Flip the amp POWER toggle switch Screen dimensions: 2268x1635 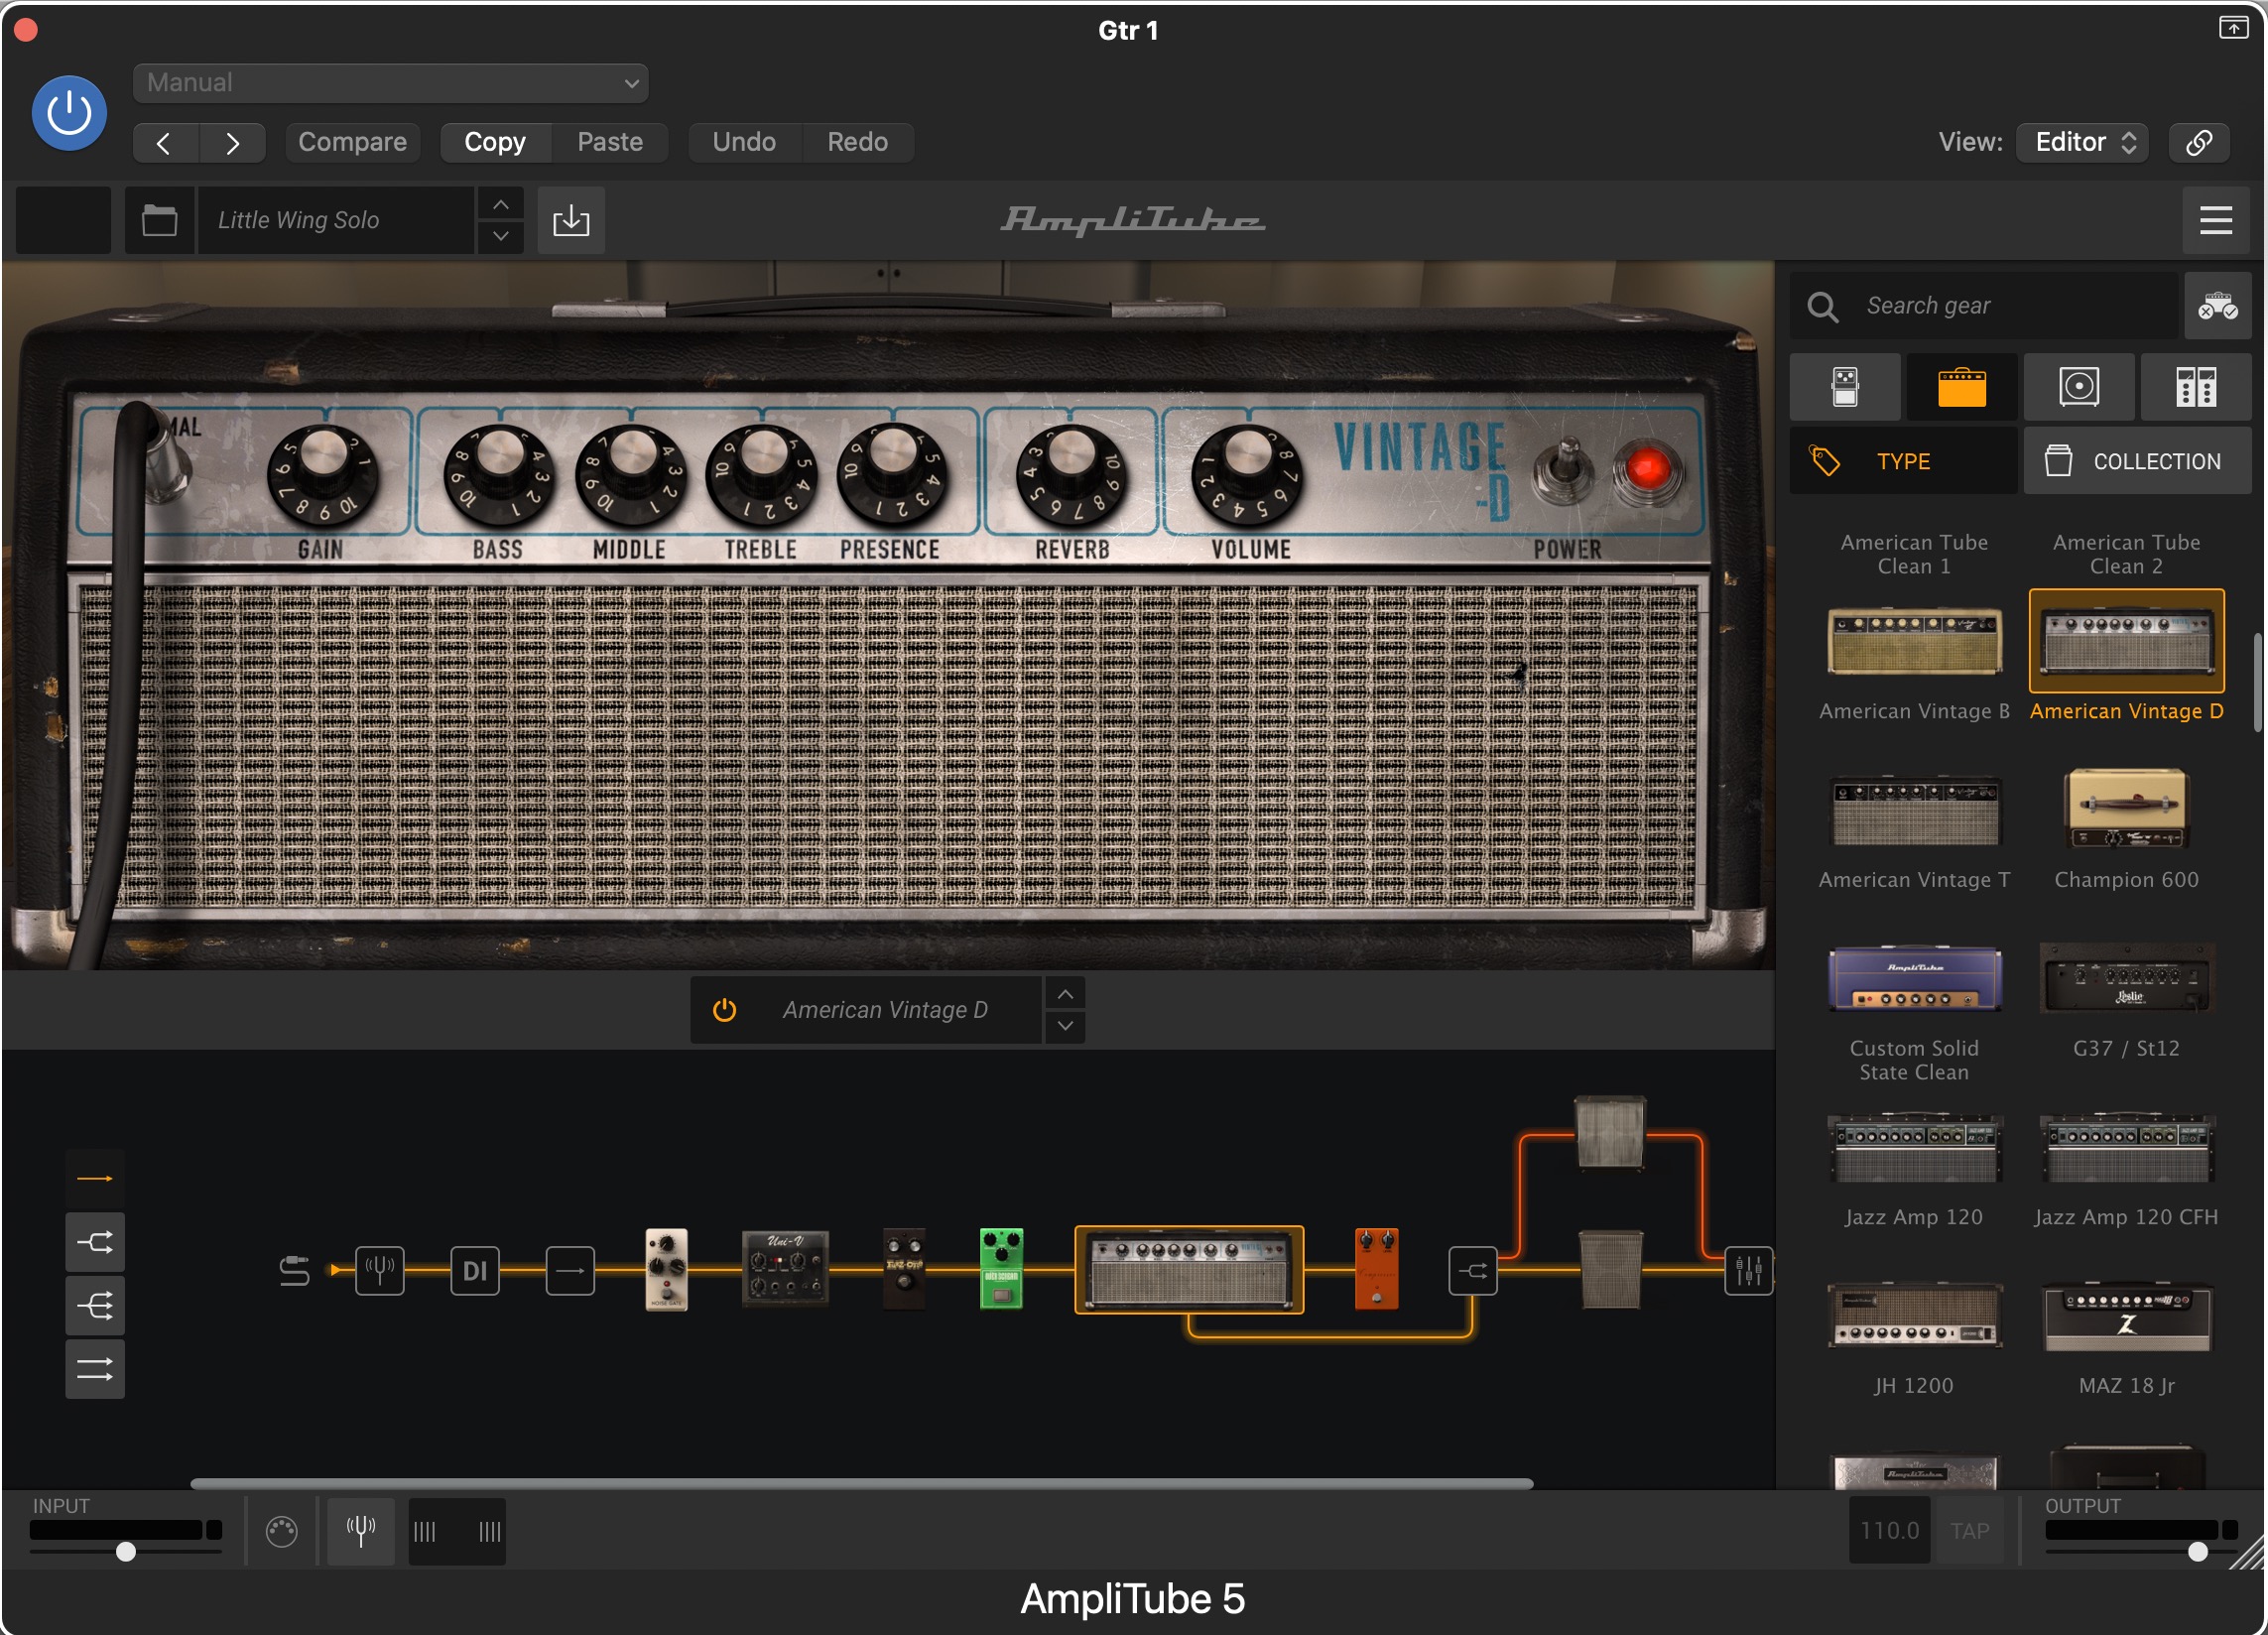pos(1566,470)
